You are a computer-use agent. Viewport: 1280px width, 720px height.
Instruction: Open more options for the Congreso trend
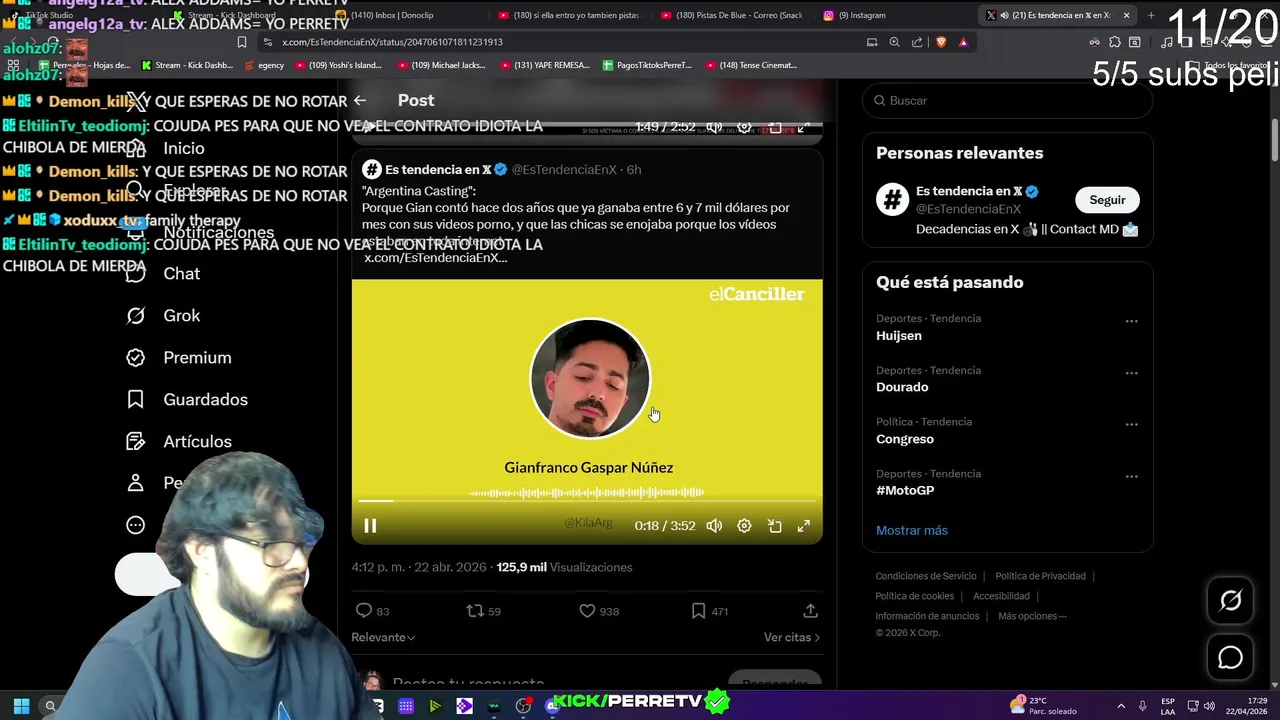pyautogui.click(x=1131, y=424)
